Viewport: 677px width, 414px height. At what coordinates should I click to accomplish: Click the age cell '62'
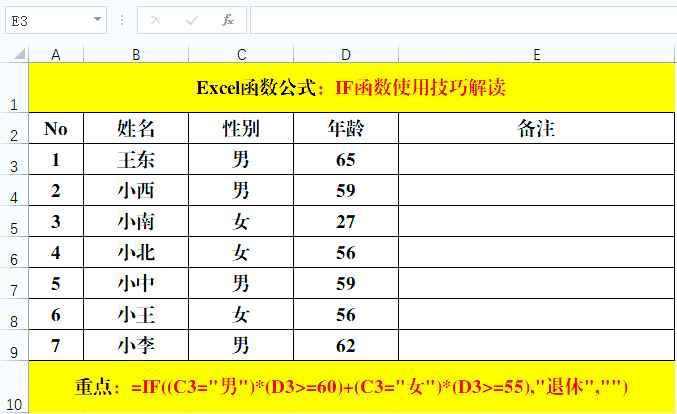(346, 345)
